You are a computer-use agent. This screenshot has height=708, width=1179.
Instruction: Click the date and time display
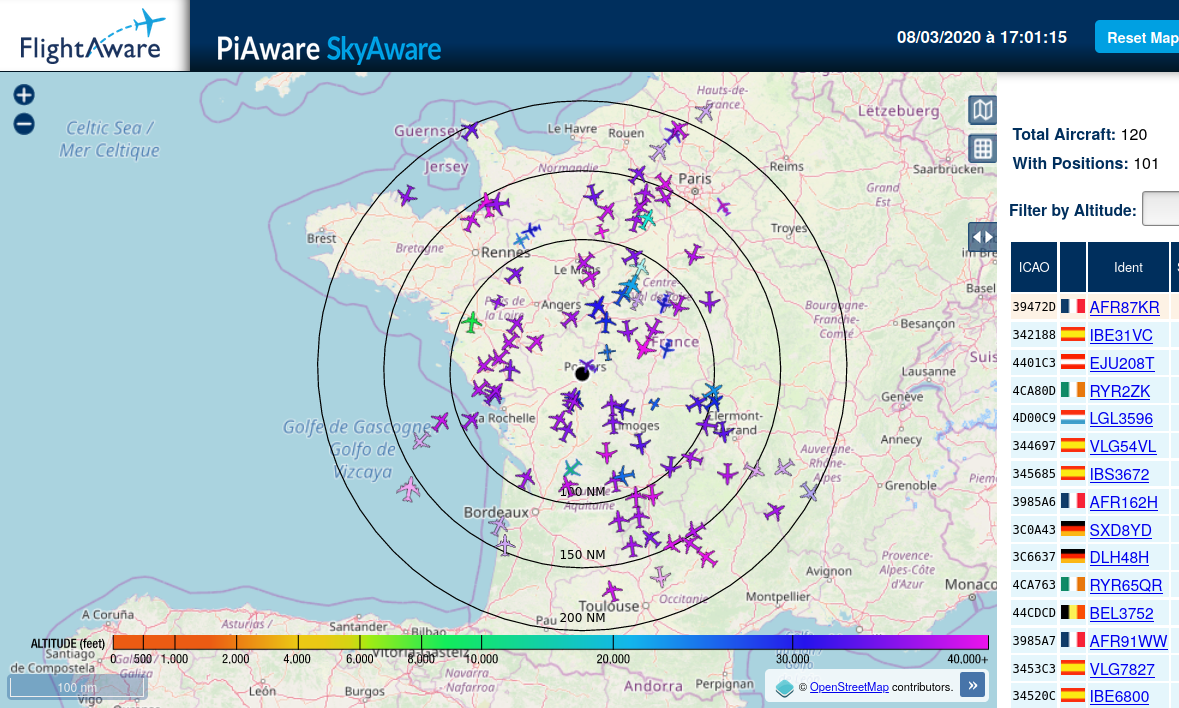(981, 38)
